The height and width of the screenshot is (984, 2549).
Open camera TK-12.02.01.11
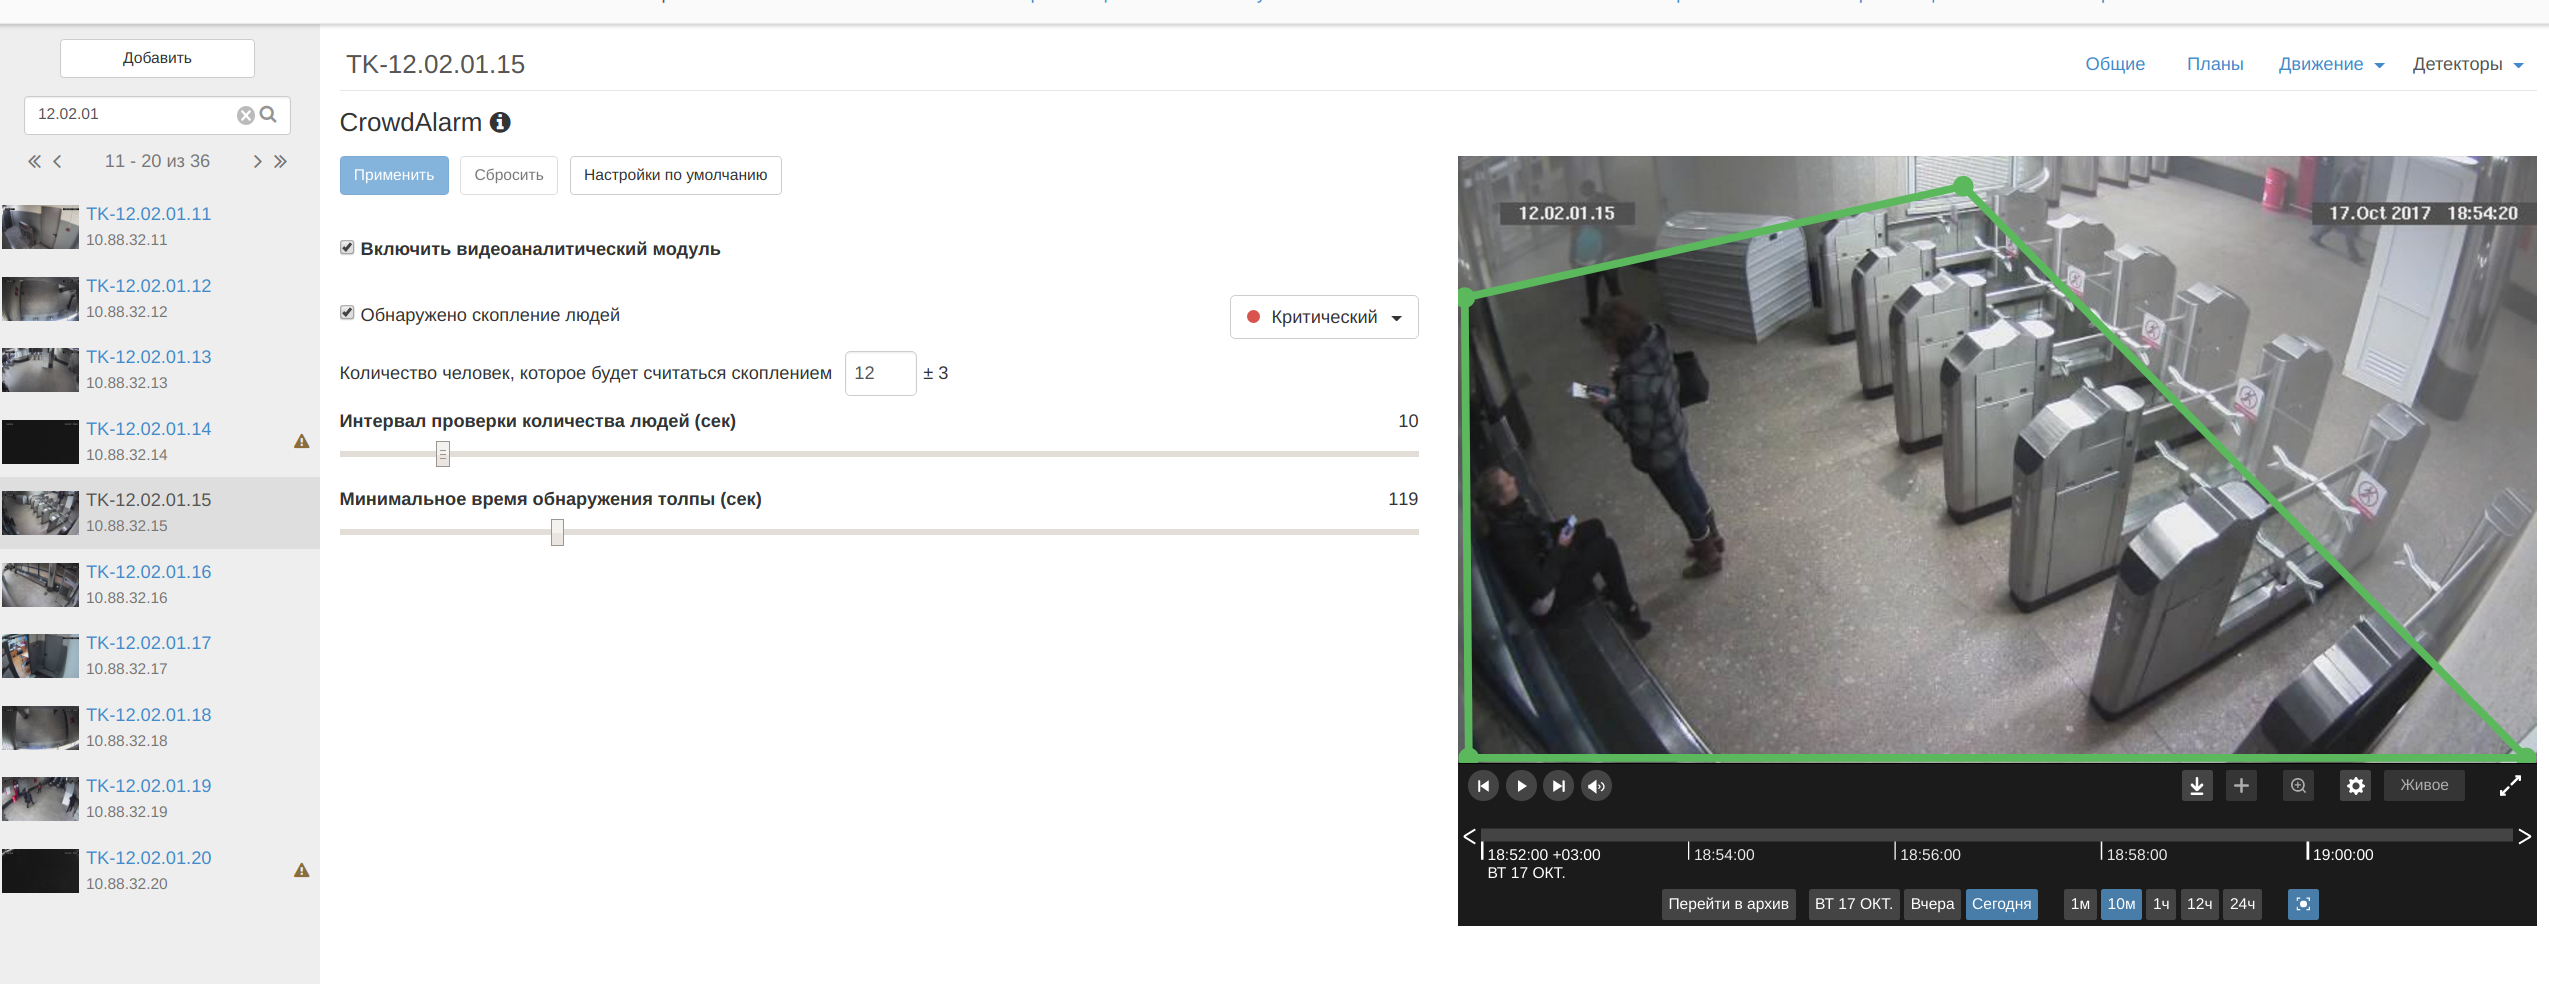[x=148, y=214]
